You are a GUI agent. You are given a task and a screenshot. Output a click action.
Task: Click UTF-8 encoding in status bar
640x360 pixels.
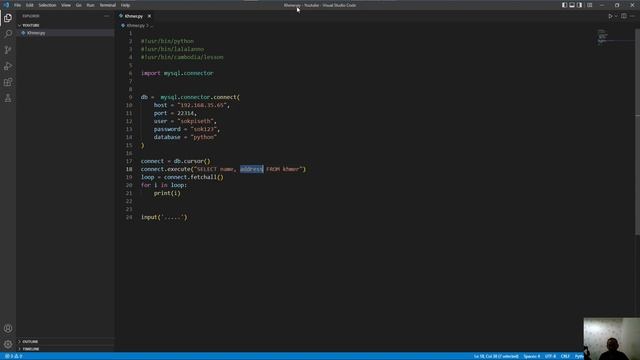(550, 356)
